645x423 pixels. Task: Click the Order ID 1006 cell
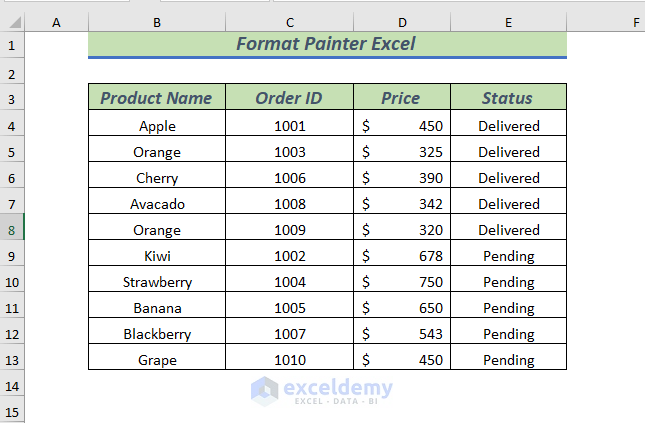click(x=289, y=178)
